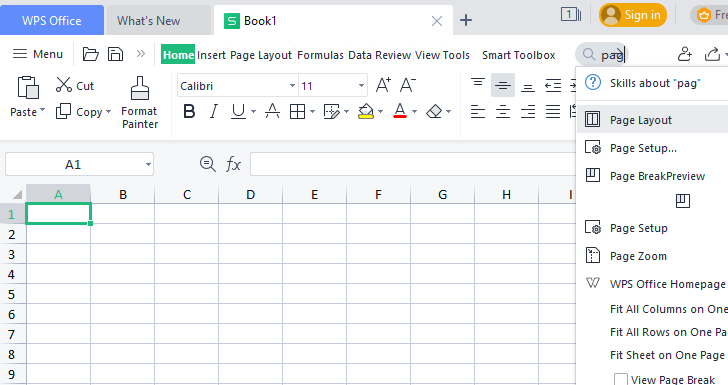728x385 pixels.
Task: Increase font size with A+ icon
Action: (383, 85)
